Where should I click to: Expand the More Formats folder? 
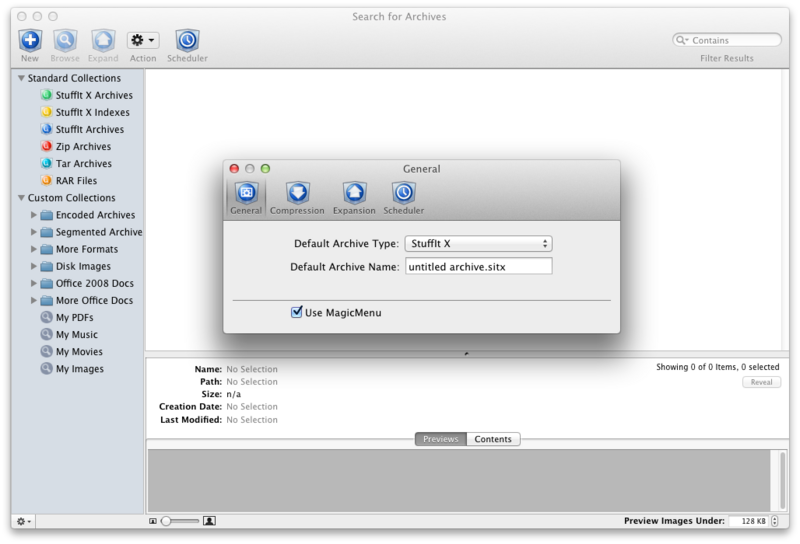pos(34,249)
